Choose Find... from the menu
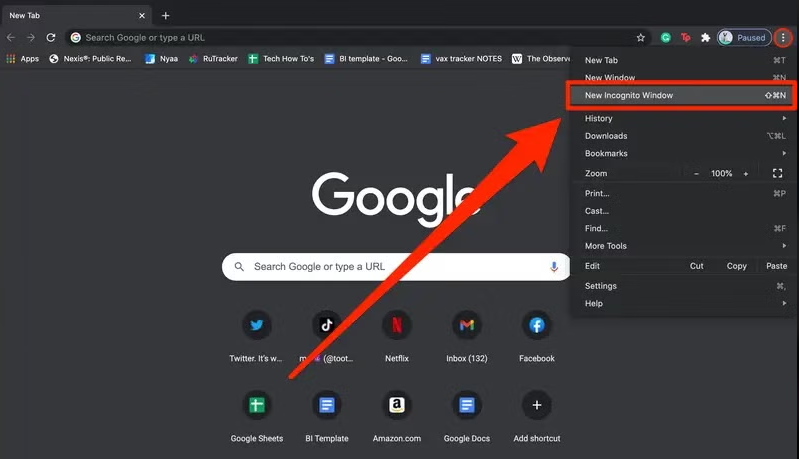Screen dimensions: 799x459 pyautogui.click(x=683, y=228)
